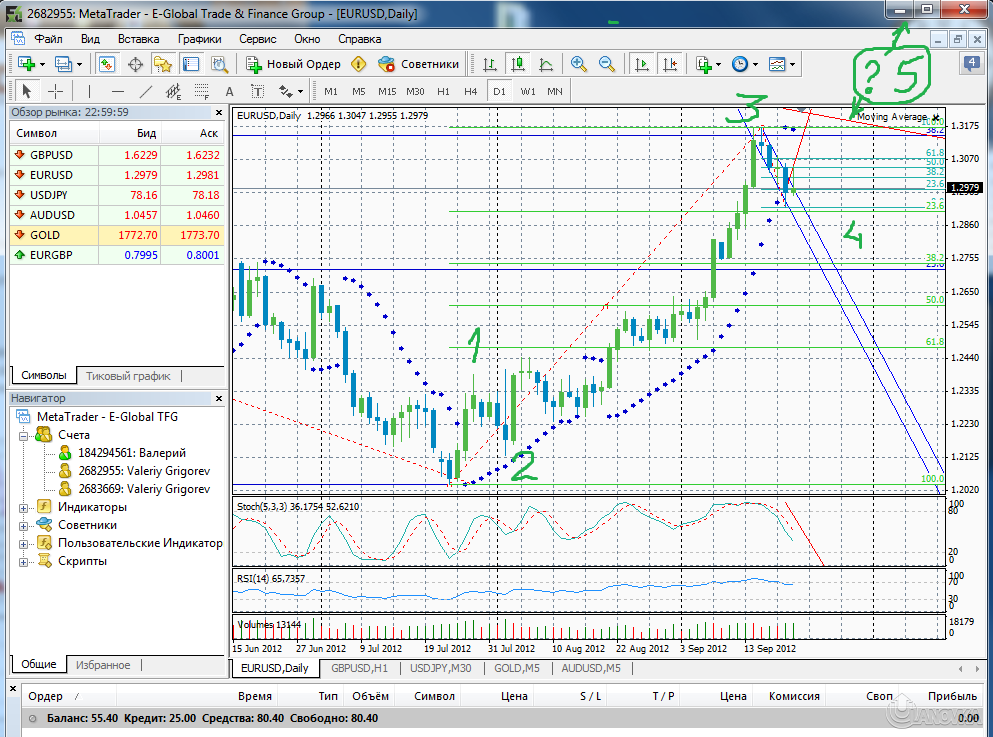Toggle Market Watch panel visibility

click(x=106, y=64)
